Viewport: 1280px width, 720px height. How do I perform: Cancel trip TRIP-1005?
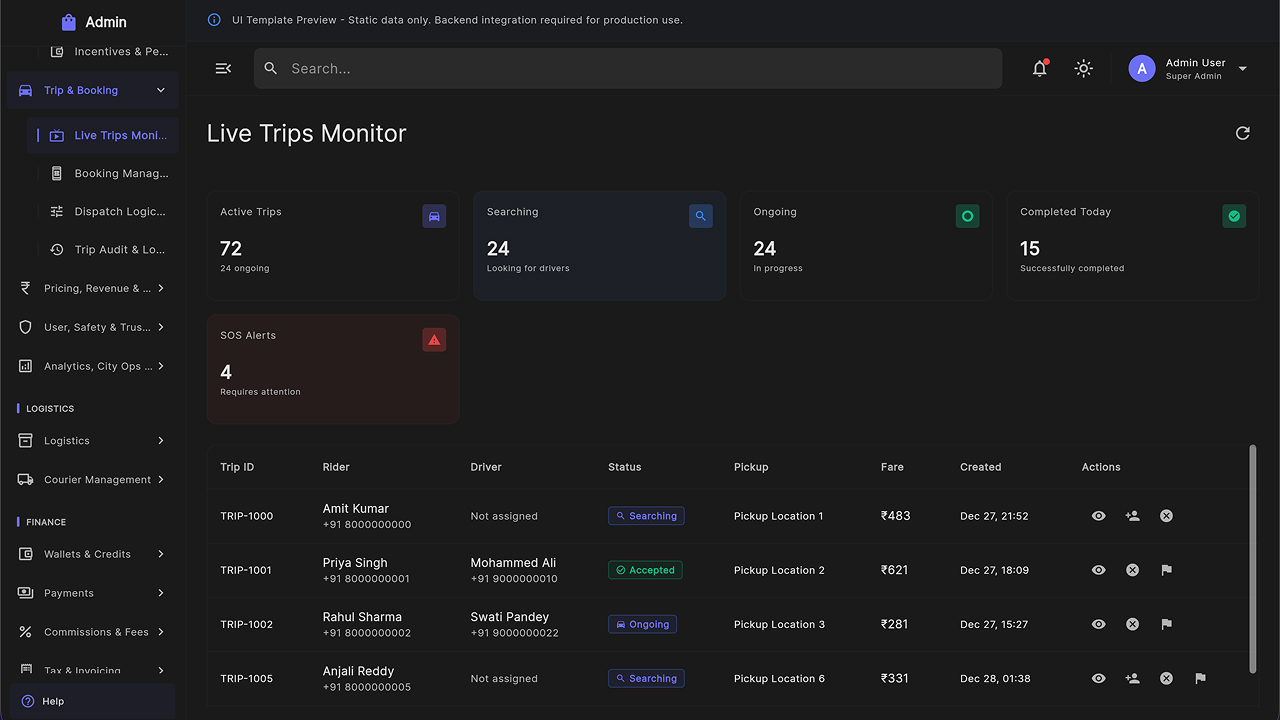pos(1166,678)
